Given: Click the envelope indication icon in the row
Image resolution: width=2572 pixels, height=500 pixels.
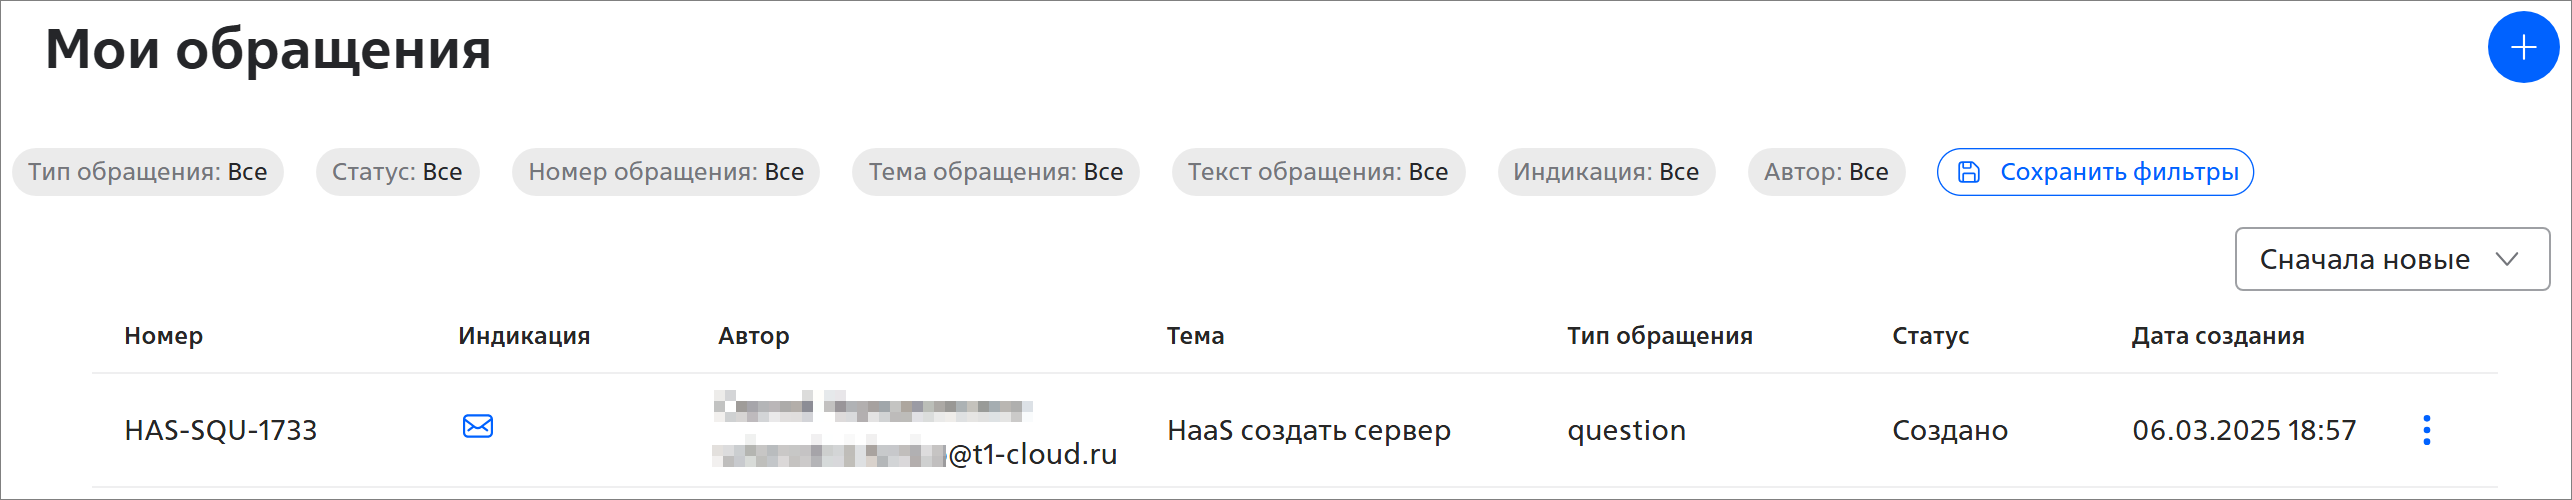Looking at the screenshot, I should coord(478,427).
